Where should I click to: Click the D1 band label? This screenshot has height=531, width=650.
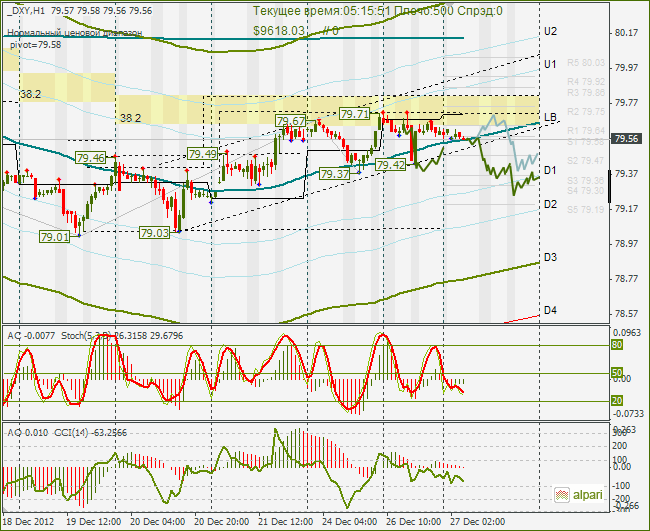pyautogui.click(x=550, y=170)
